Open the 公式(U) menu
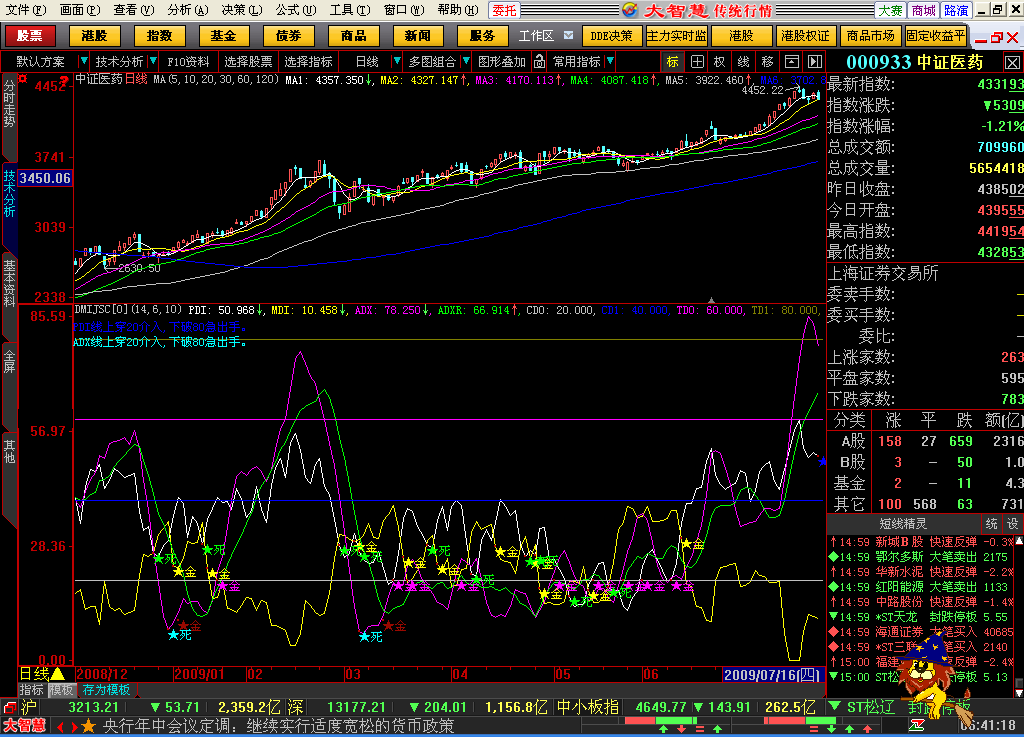Screen dimensions: 1024x737 pos(295,10)
